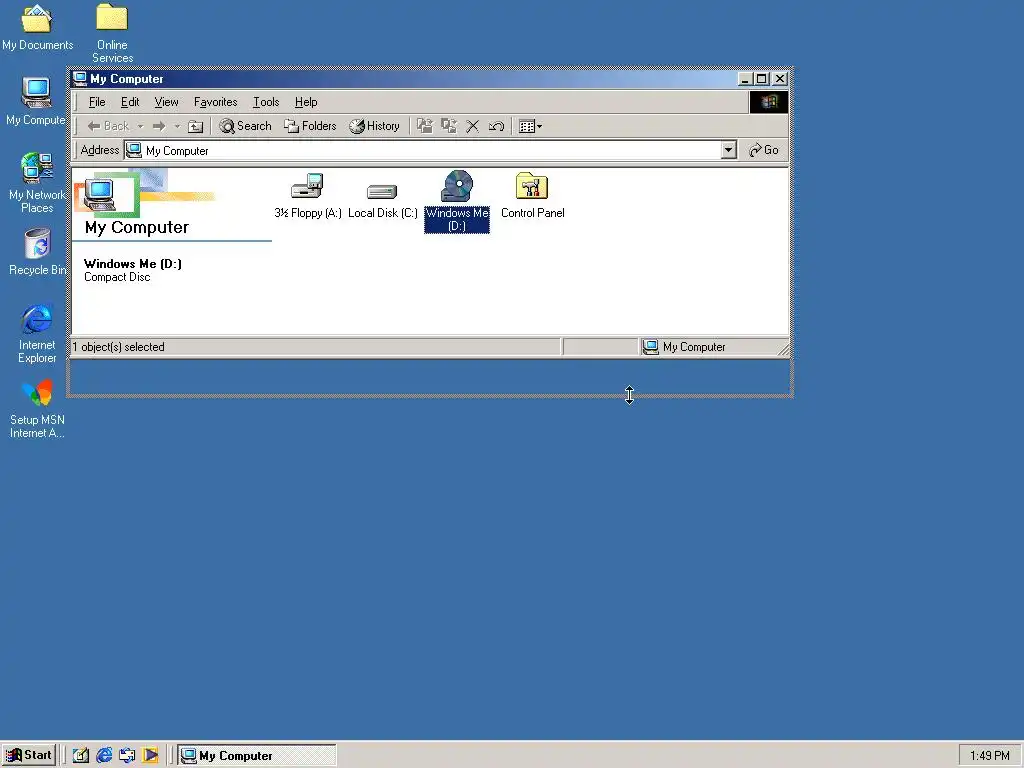Click the Copy To toolbar icon
This screenshot has width=1024, height=768.
pos(449,126)
